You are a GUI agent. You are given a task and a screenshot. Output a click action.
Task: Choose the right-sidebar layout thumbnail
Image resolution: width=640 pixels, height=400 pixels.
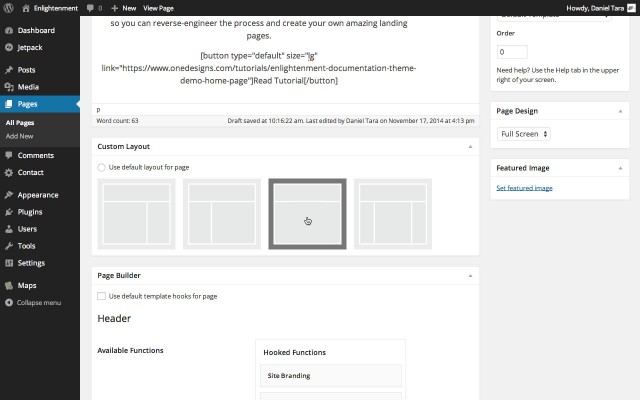pyautogui.click(x=136, y=214)
